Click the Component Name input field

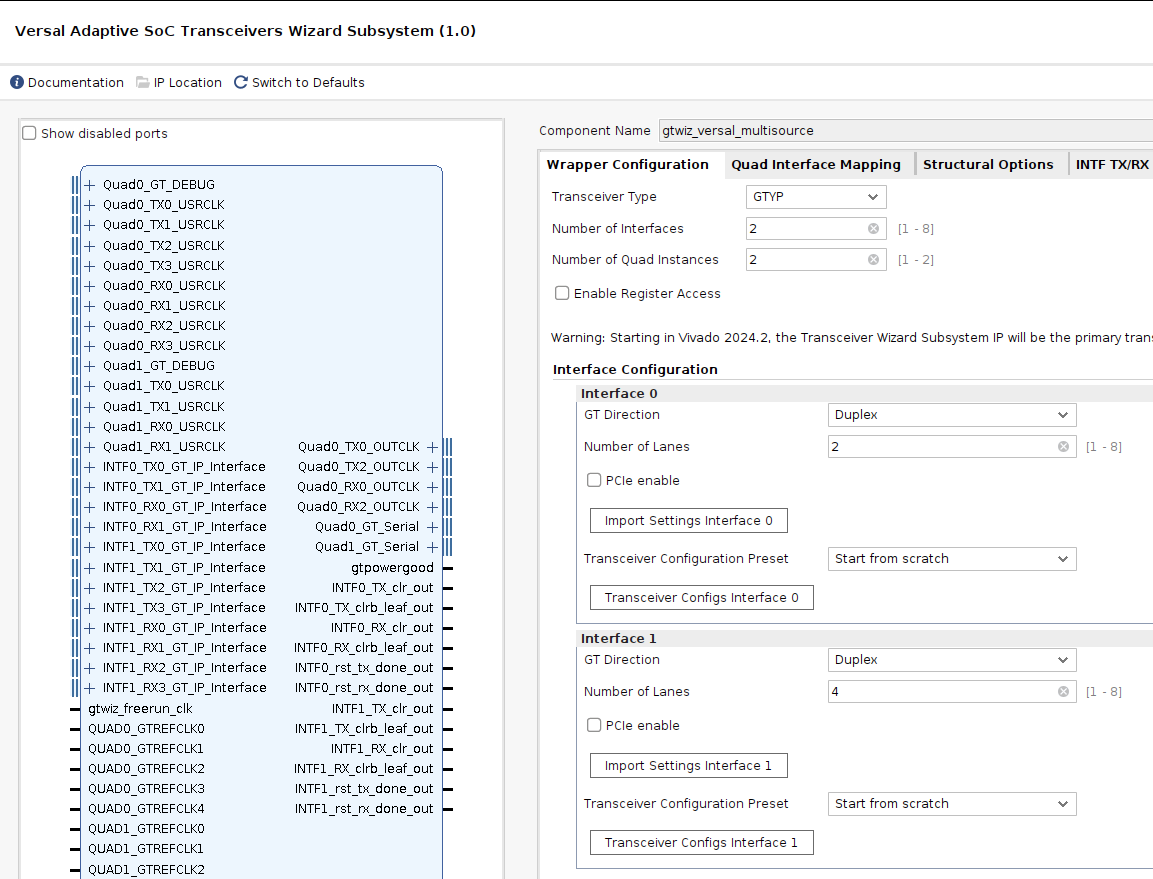pos(906,130)
